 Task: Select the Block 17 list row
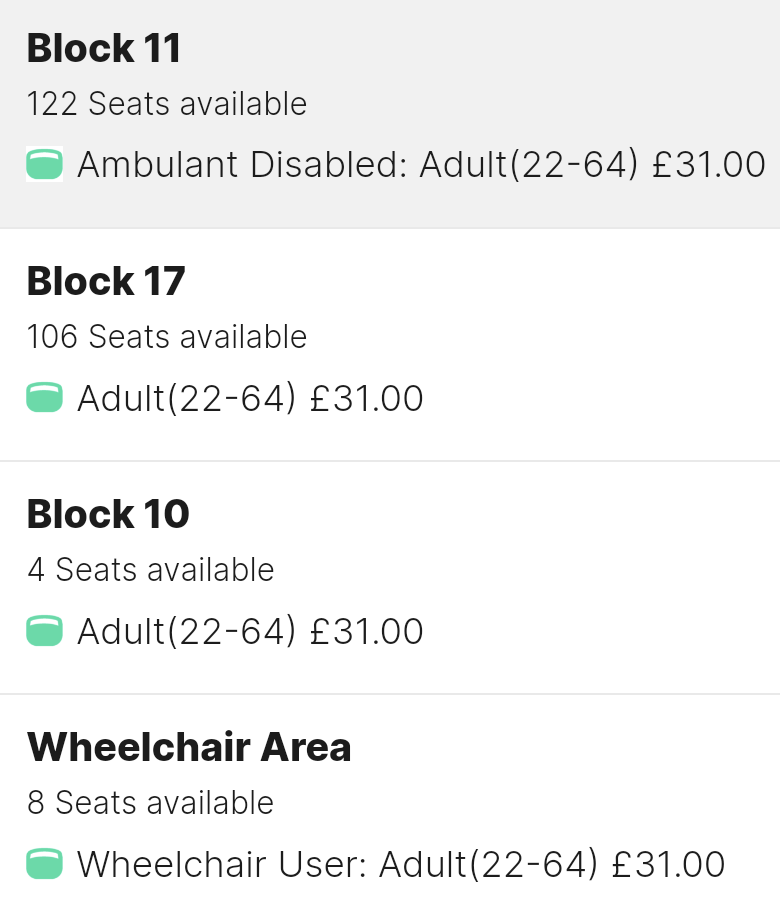click(390, 345)
